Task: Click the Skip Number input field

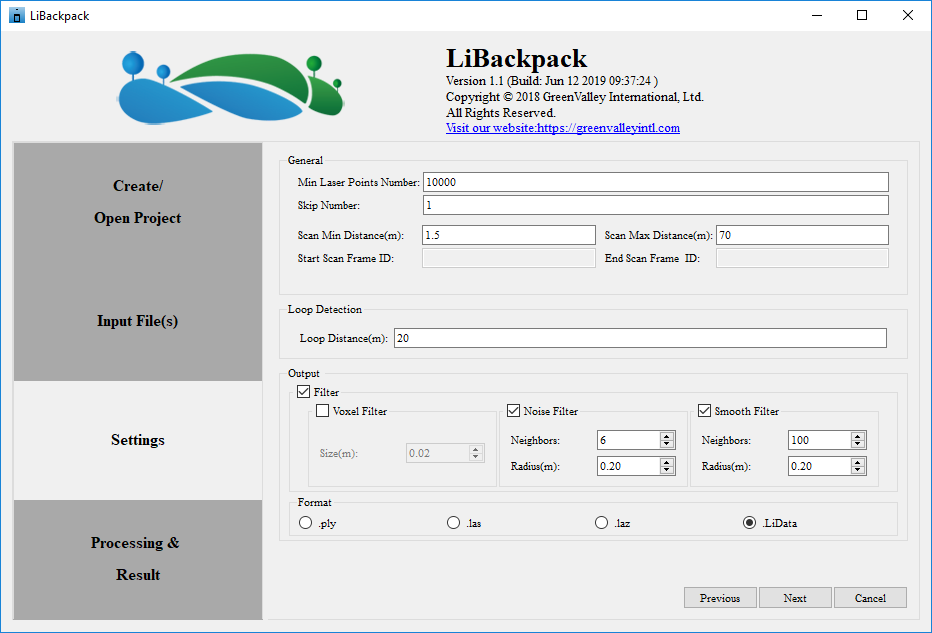Action: coord(656,205)
